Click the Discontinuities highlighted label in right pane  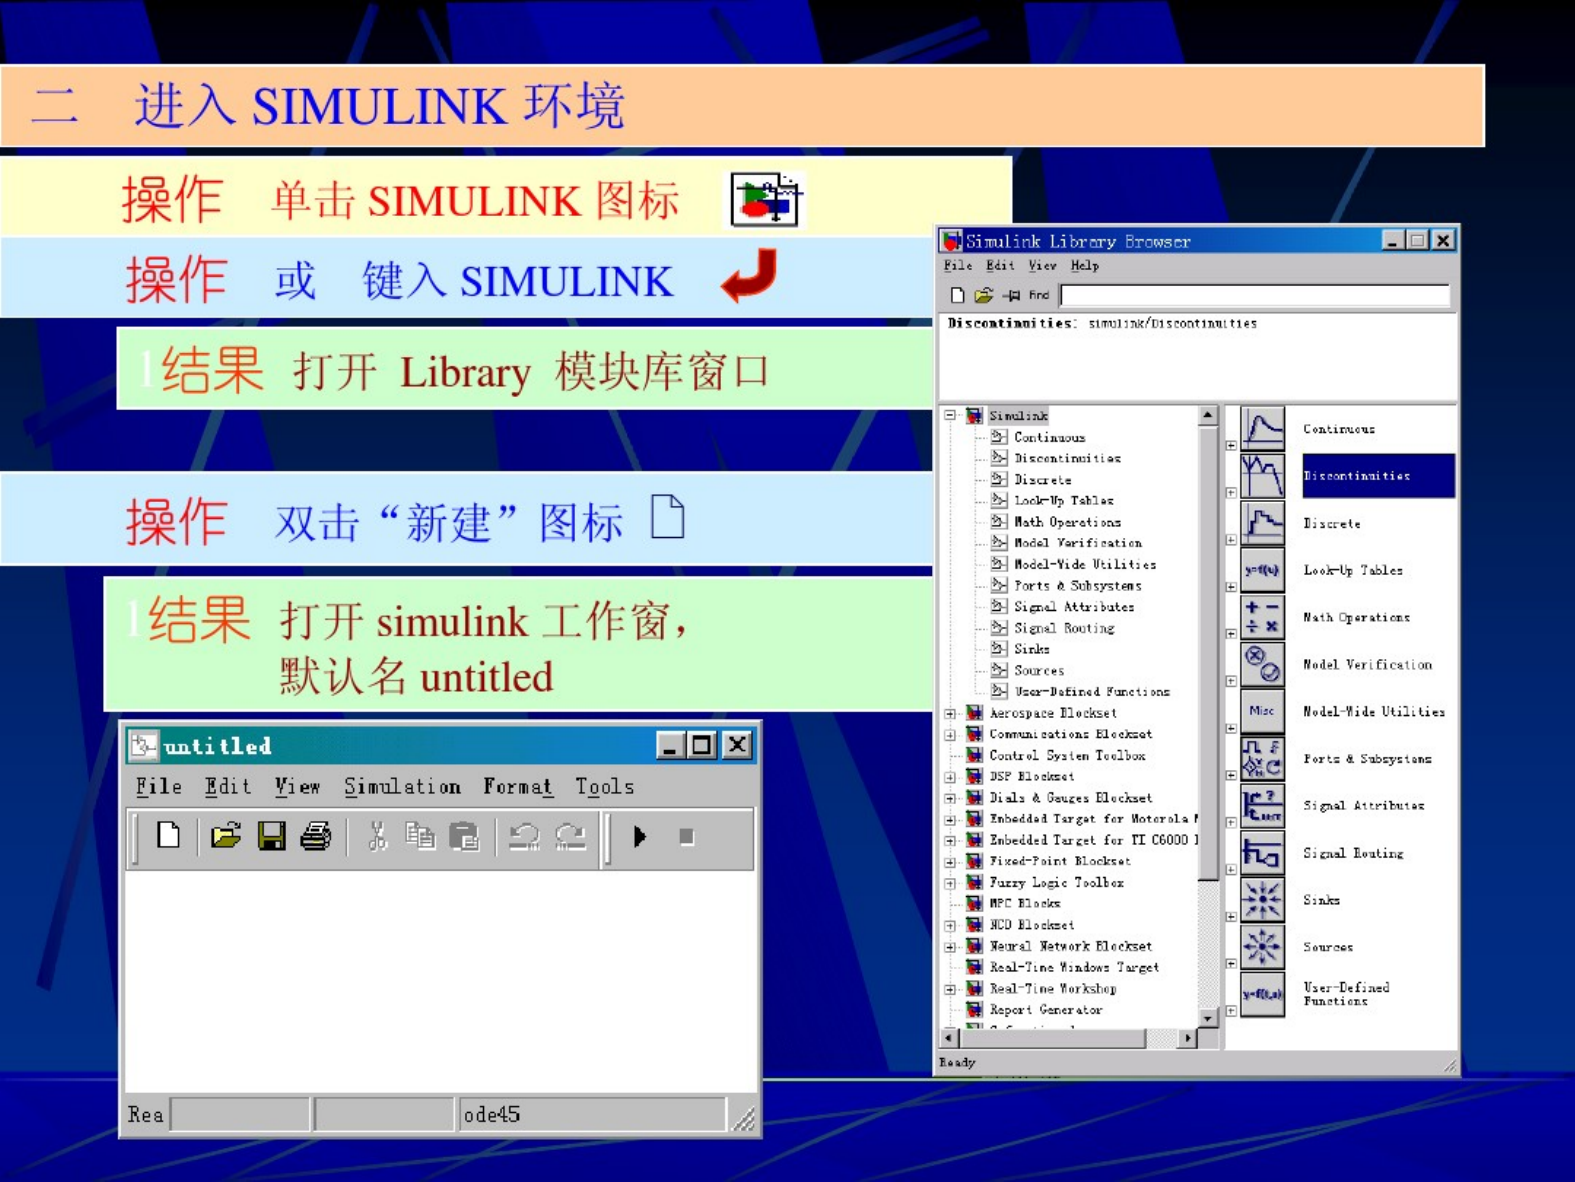pos(1378,476)
